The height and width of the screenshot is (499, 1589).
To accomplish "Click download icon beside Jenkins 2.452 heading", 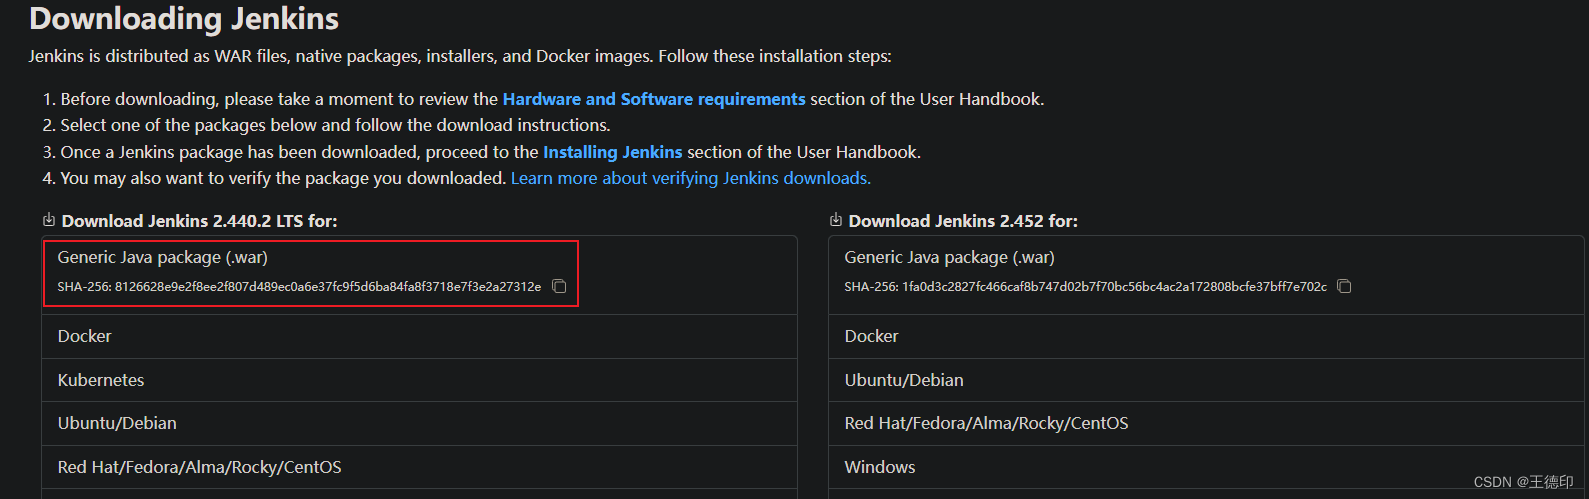I will pos(836,220).
